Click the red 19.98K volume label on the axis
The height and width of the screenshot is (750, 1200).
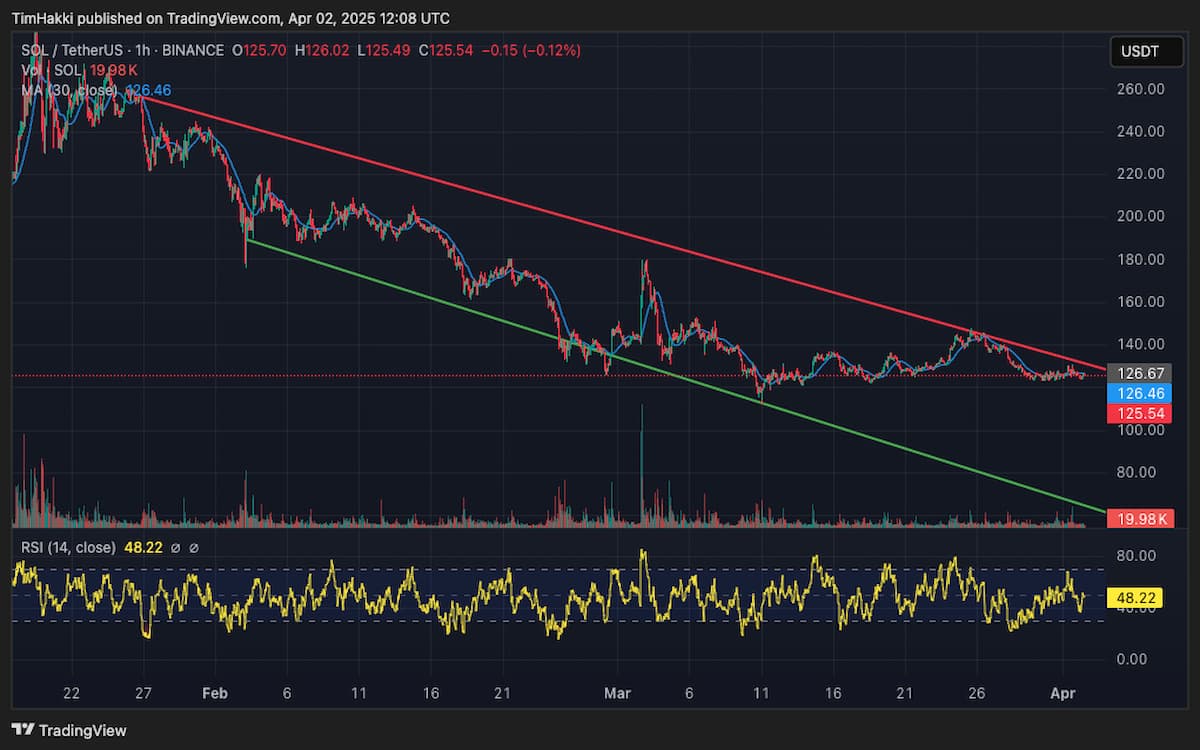tap(1139, 519)
